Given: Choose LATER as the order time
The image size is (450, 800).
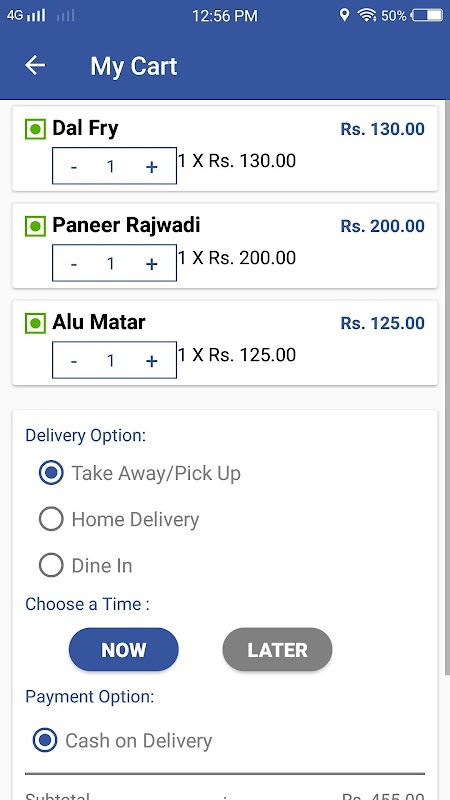Looking at the screenshot, I should [278, 649].
